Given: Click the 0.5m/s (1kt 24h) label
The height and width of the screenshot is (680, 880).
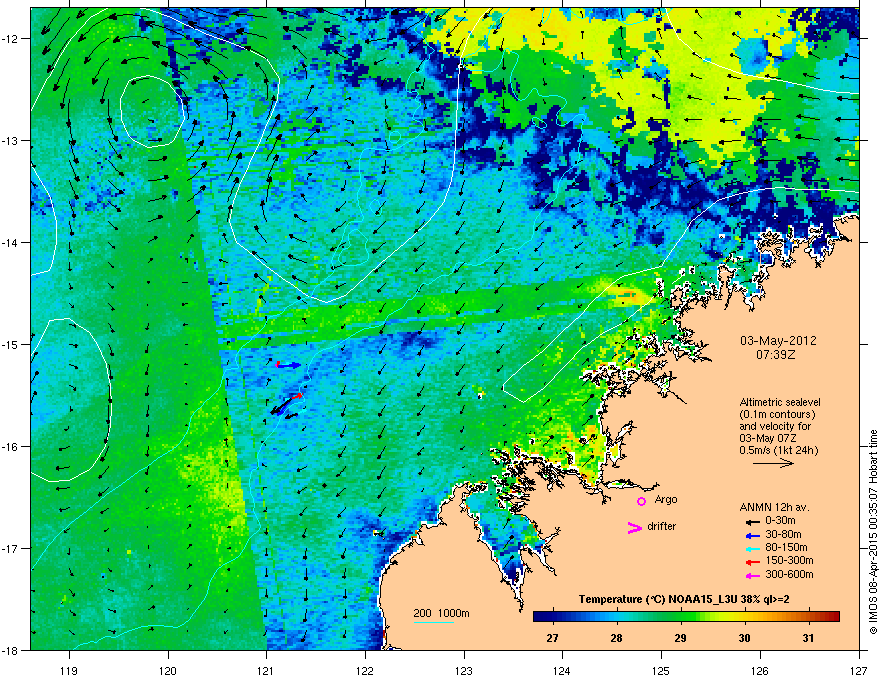Looking at the screenshot, I should click(x=778, y=450).
